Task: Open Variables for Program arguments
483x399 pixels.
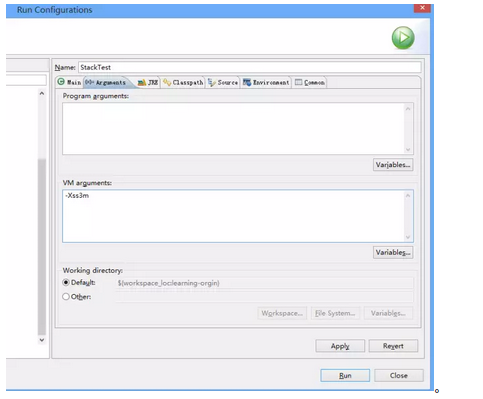Action: (x=393, y=165)
